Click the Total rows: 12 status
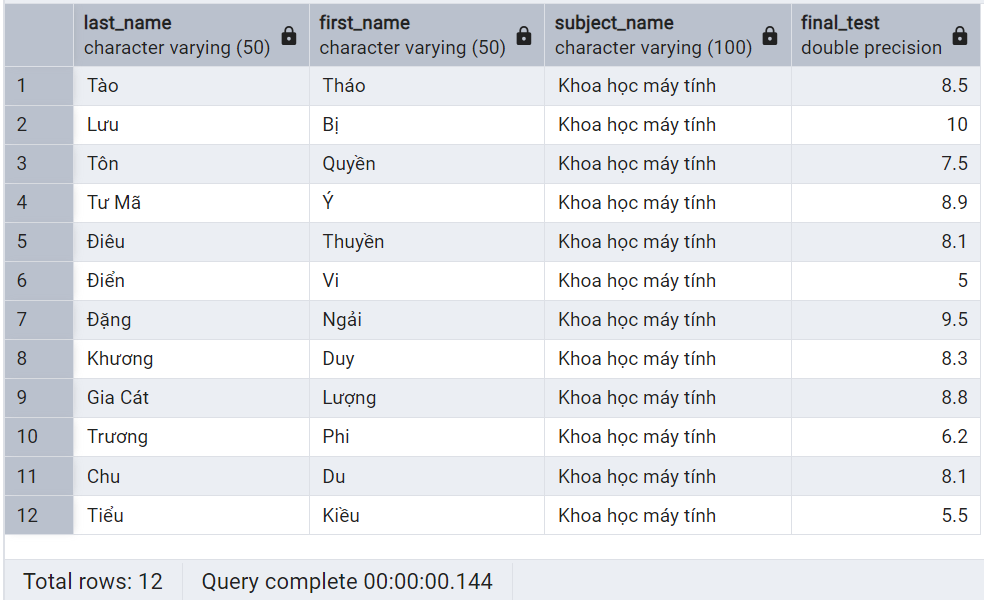Viewport: 984px width, 600px height. coord(93,582)
